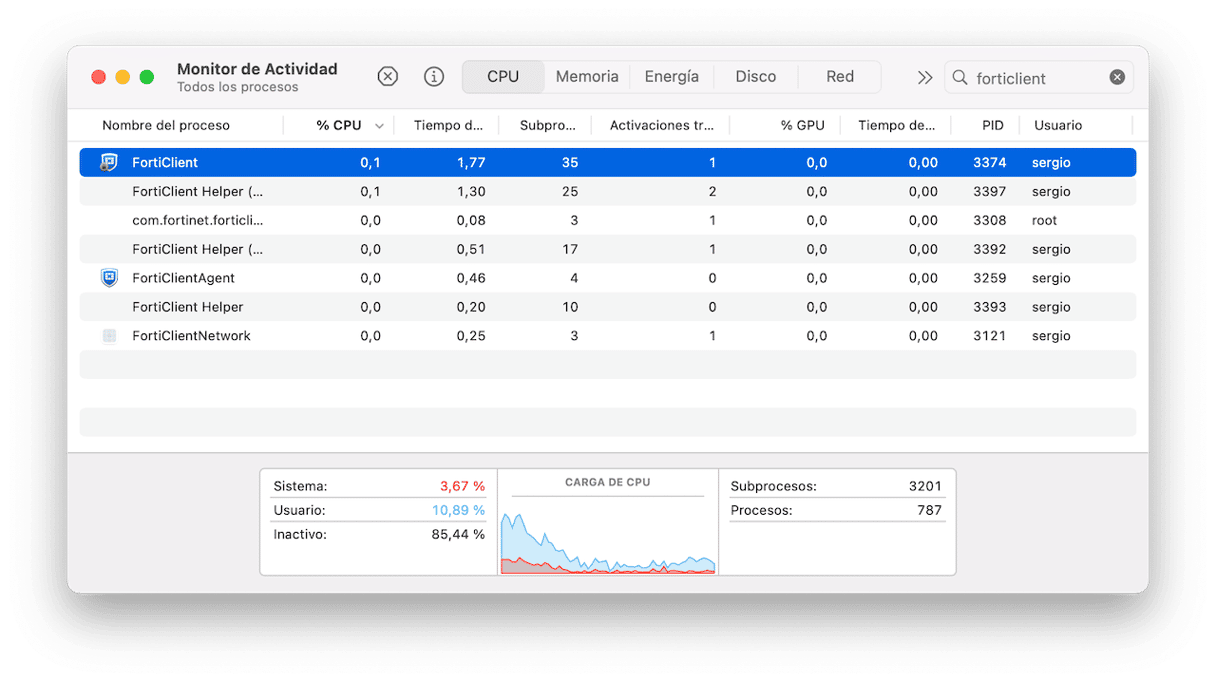Image resolution: width=1216 pixels, height=682 pixels.
Task: Click the Procesos count 787
Action: coord(929,510)
